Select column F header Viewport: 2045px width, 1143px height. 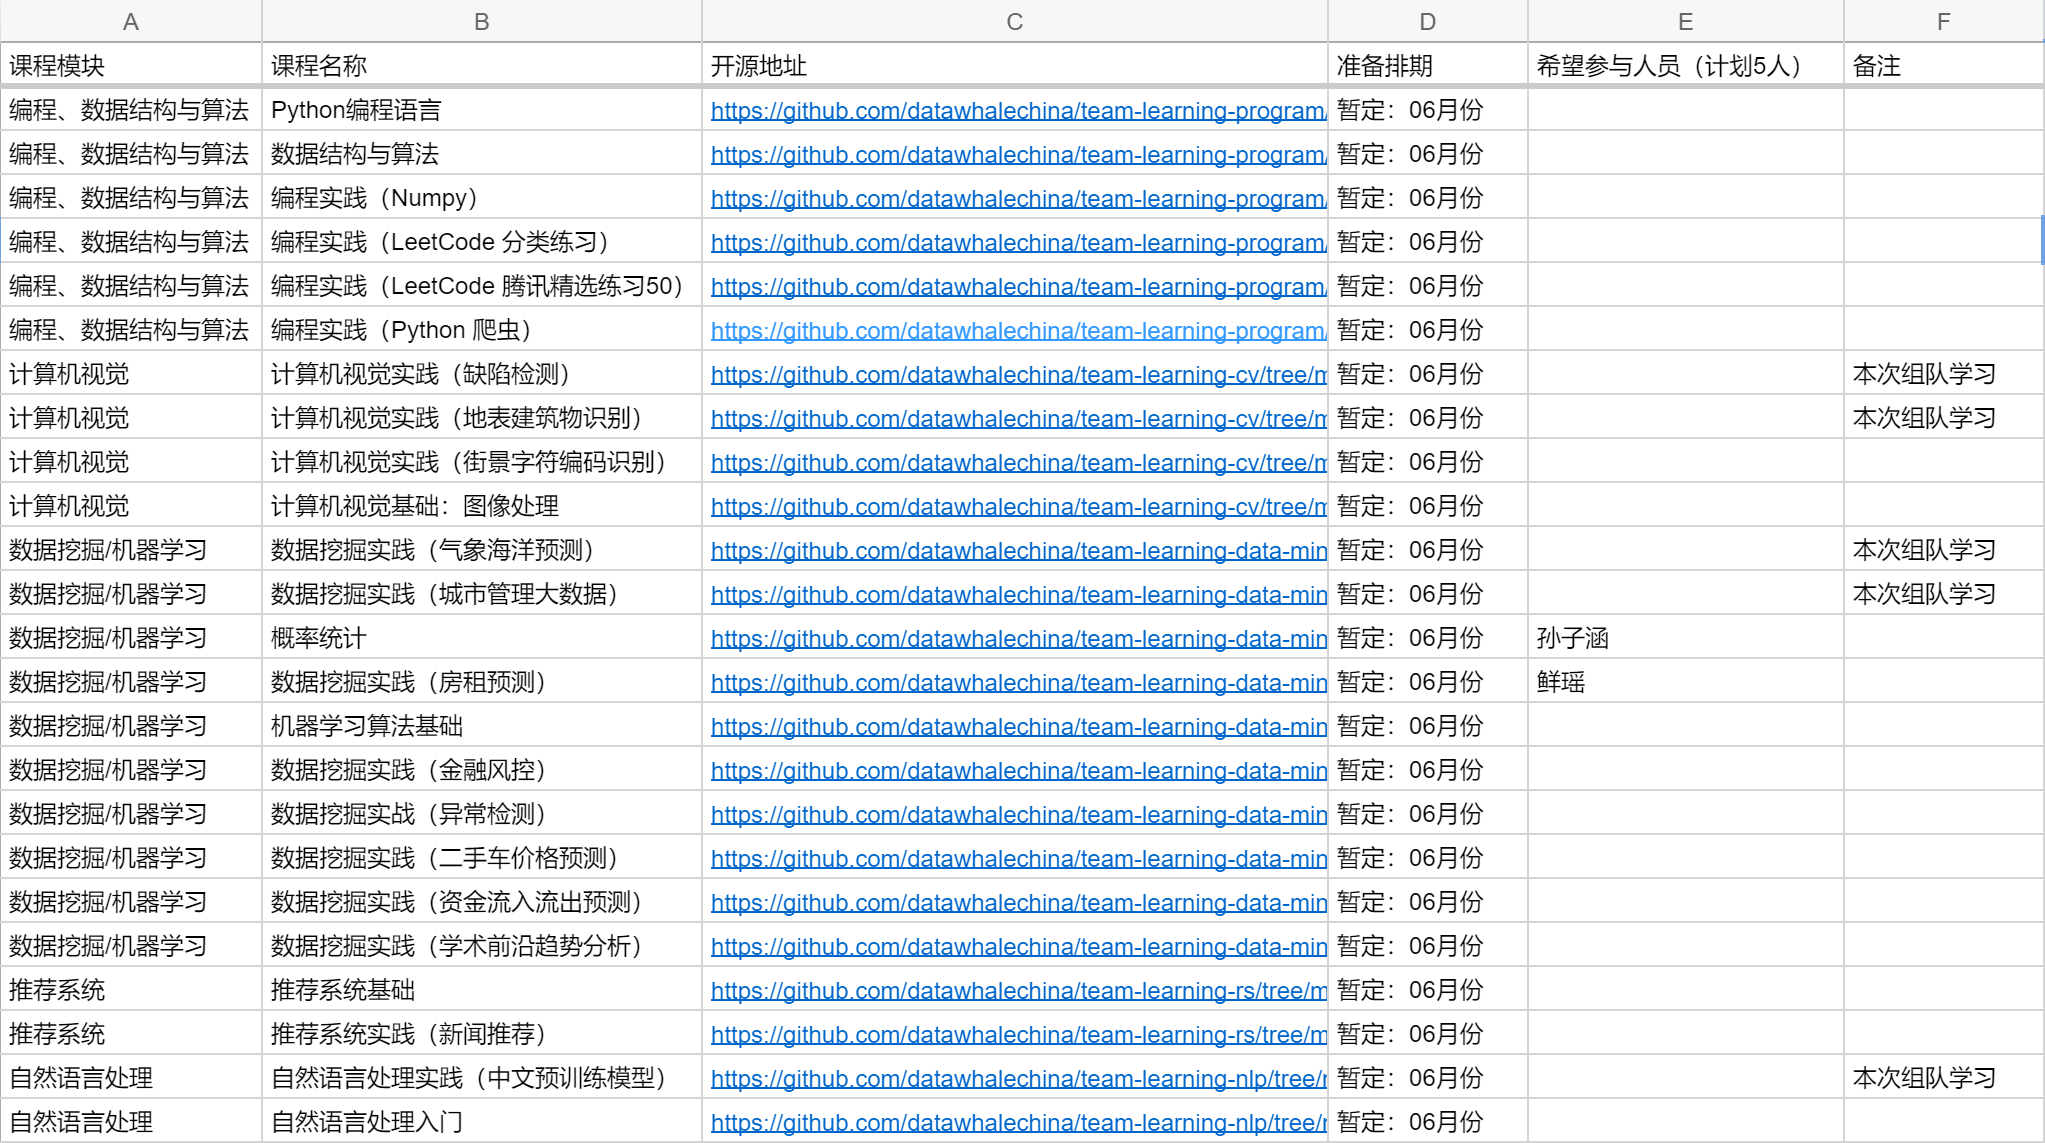tap(1943, 21)
